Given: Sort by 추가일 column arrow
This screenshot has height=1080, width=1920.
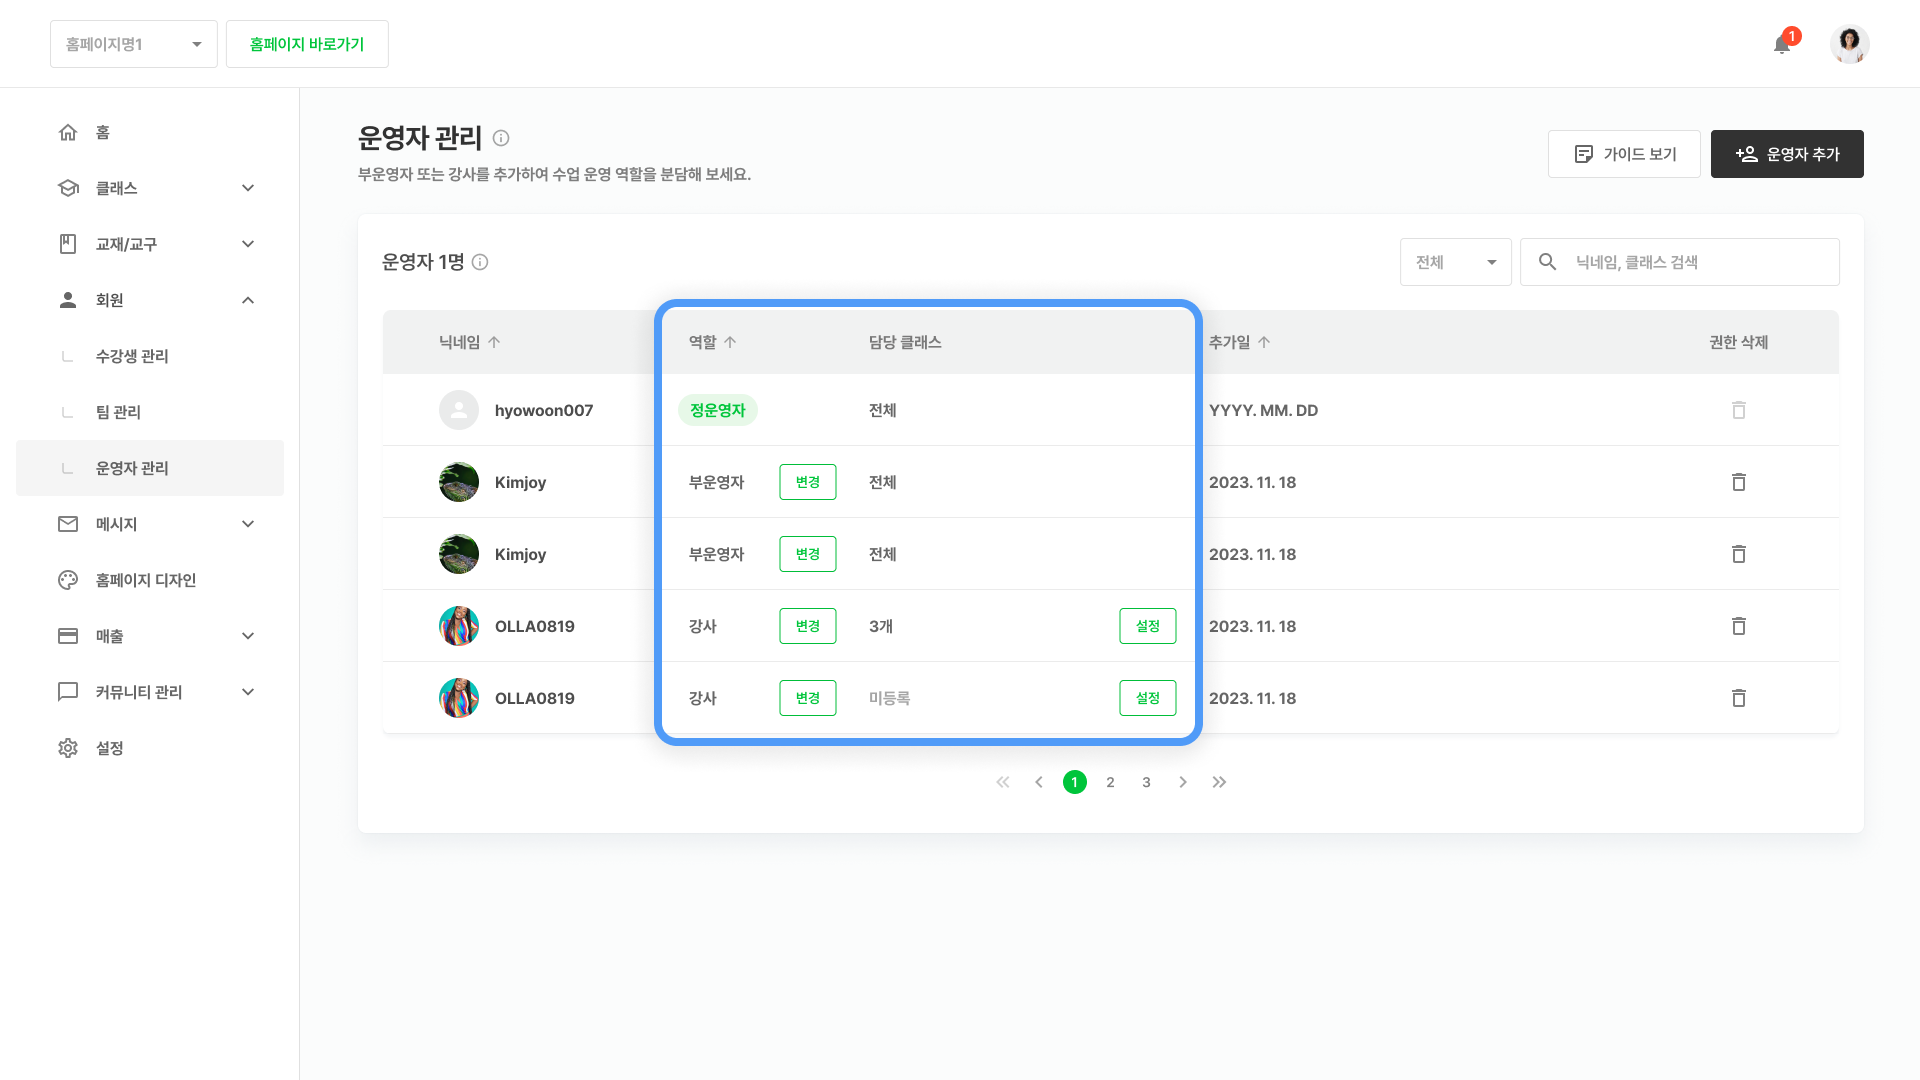Looking at the screenshot, I should (1264, 342).
